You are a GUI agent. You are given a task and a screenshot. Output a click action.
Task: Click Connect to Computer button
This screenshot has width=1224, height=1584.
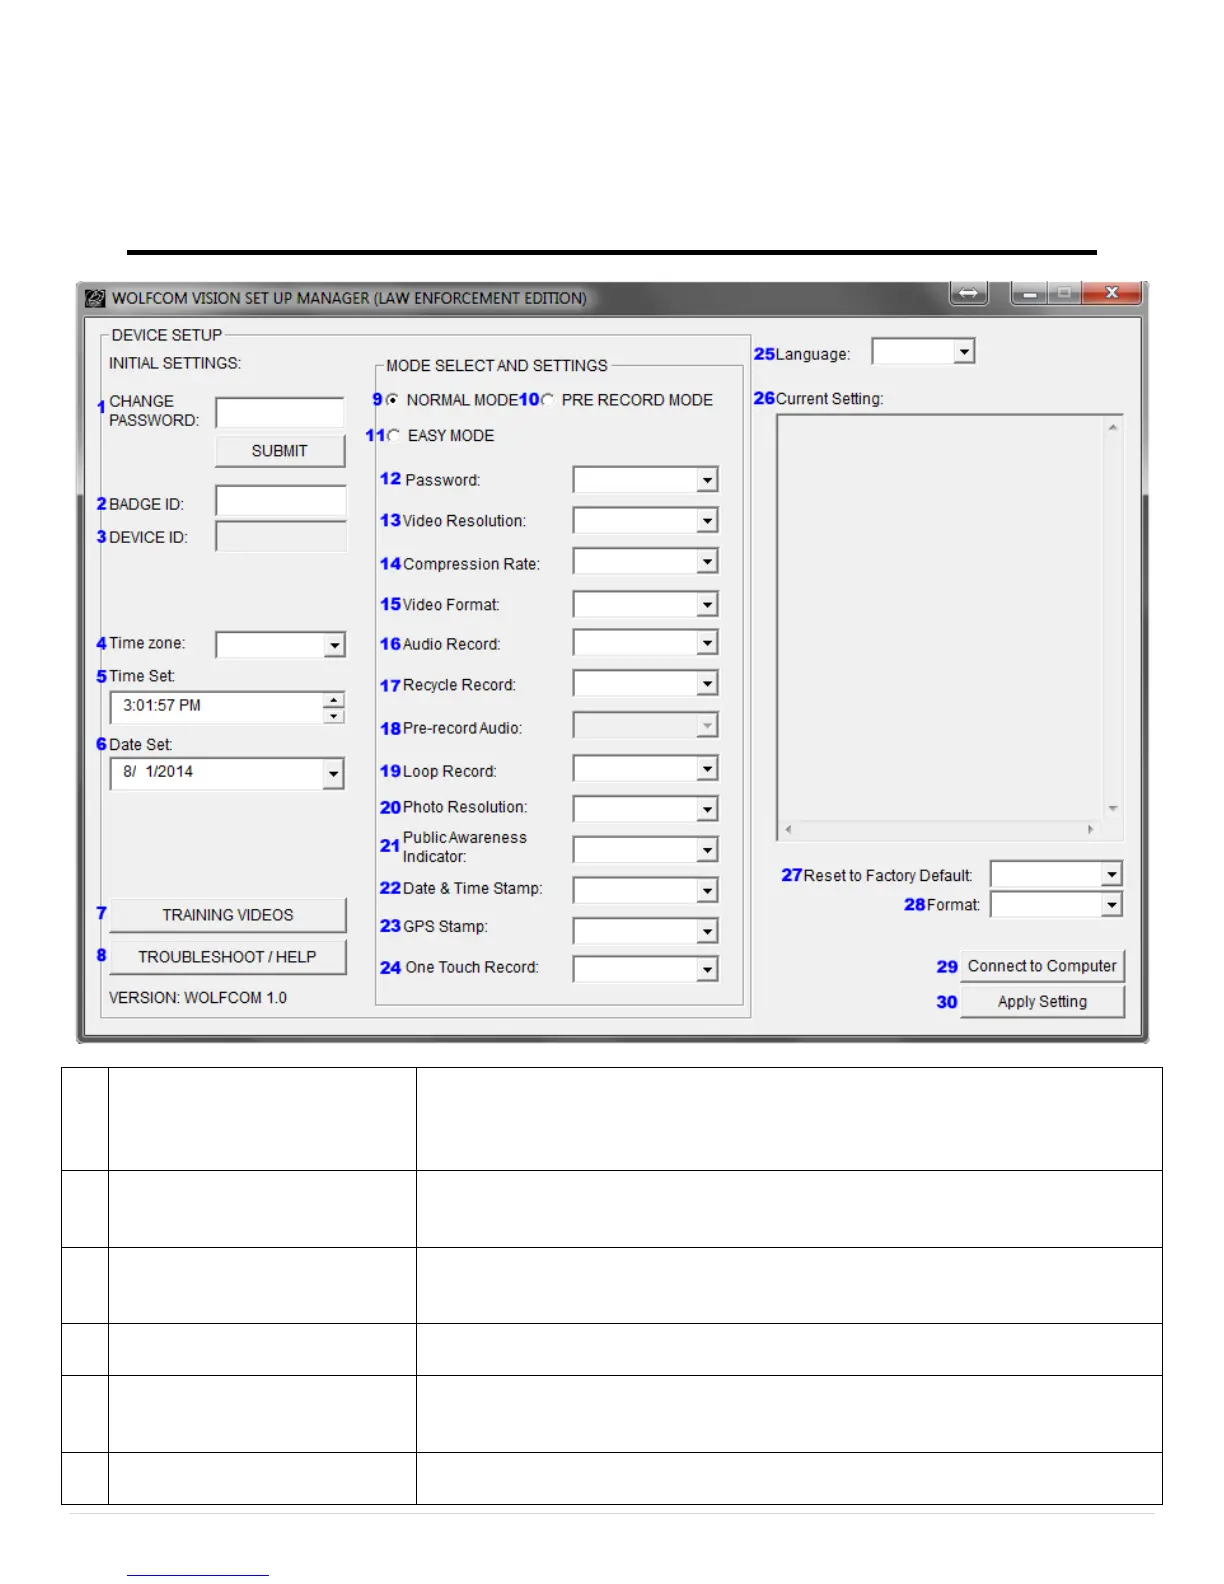point(1042,966)
